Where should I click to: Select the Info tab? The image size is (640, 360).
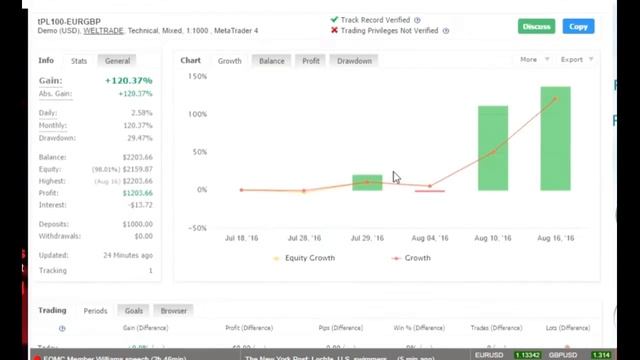pos(46,60)
